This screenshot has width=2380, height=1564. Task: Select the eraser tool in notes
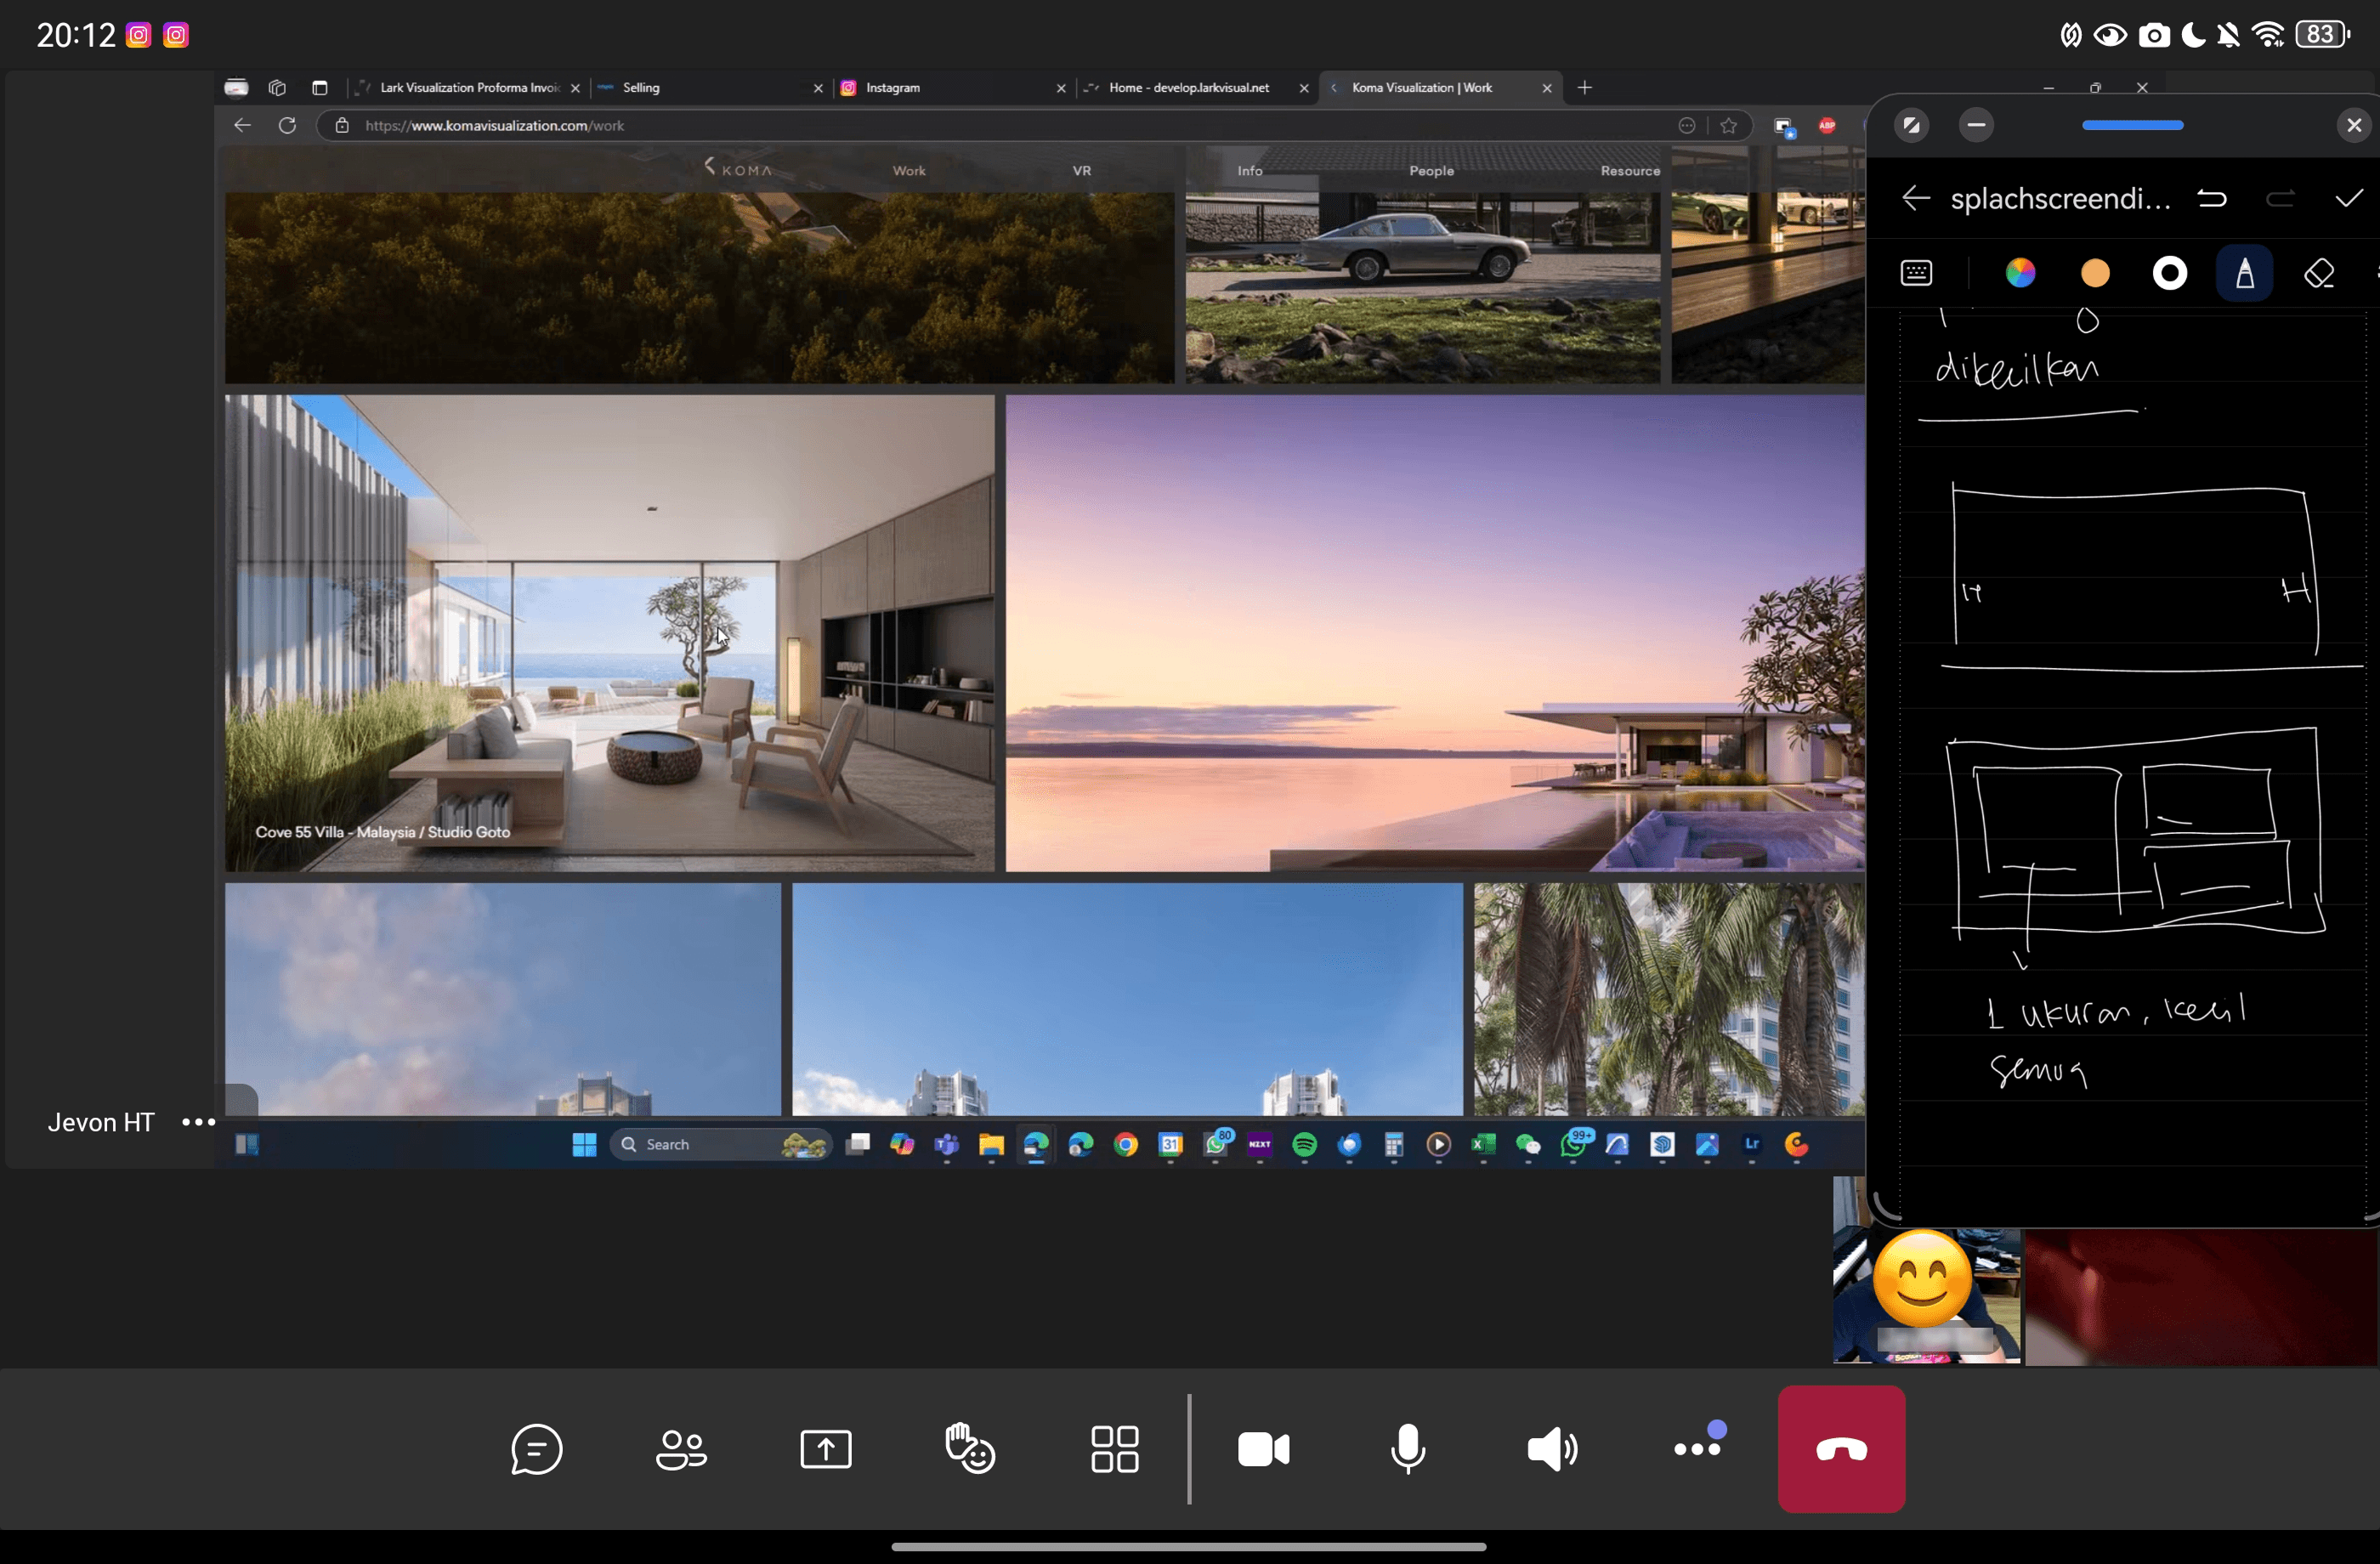(x=2319, y=273)
